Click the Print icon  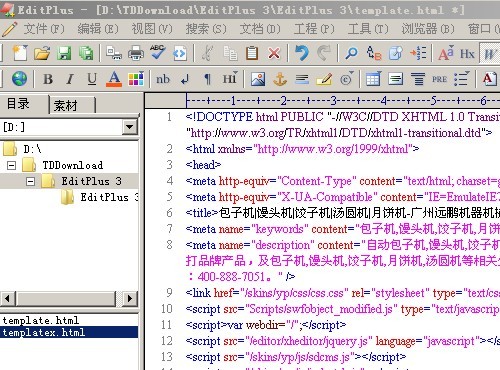click(x=136, y=53)
